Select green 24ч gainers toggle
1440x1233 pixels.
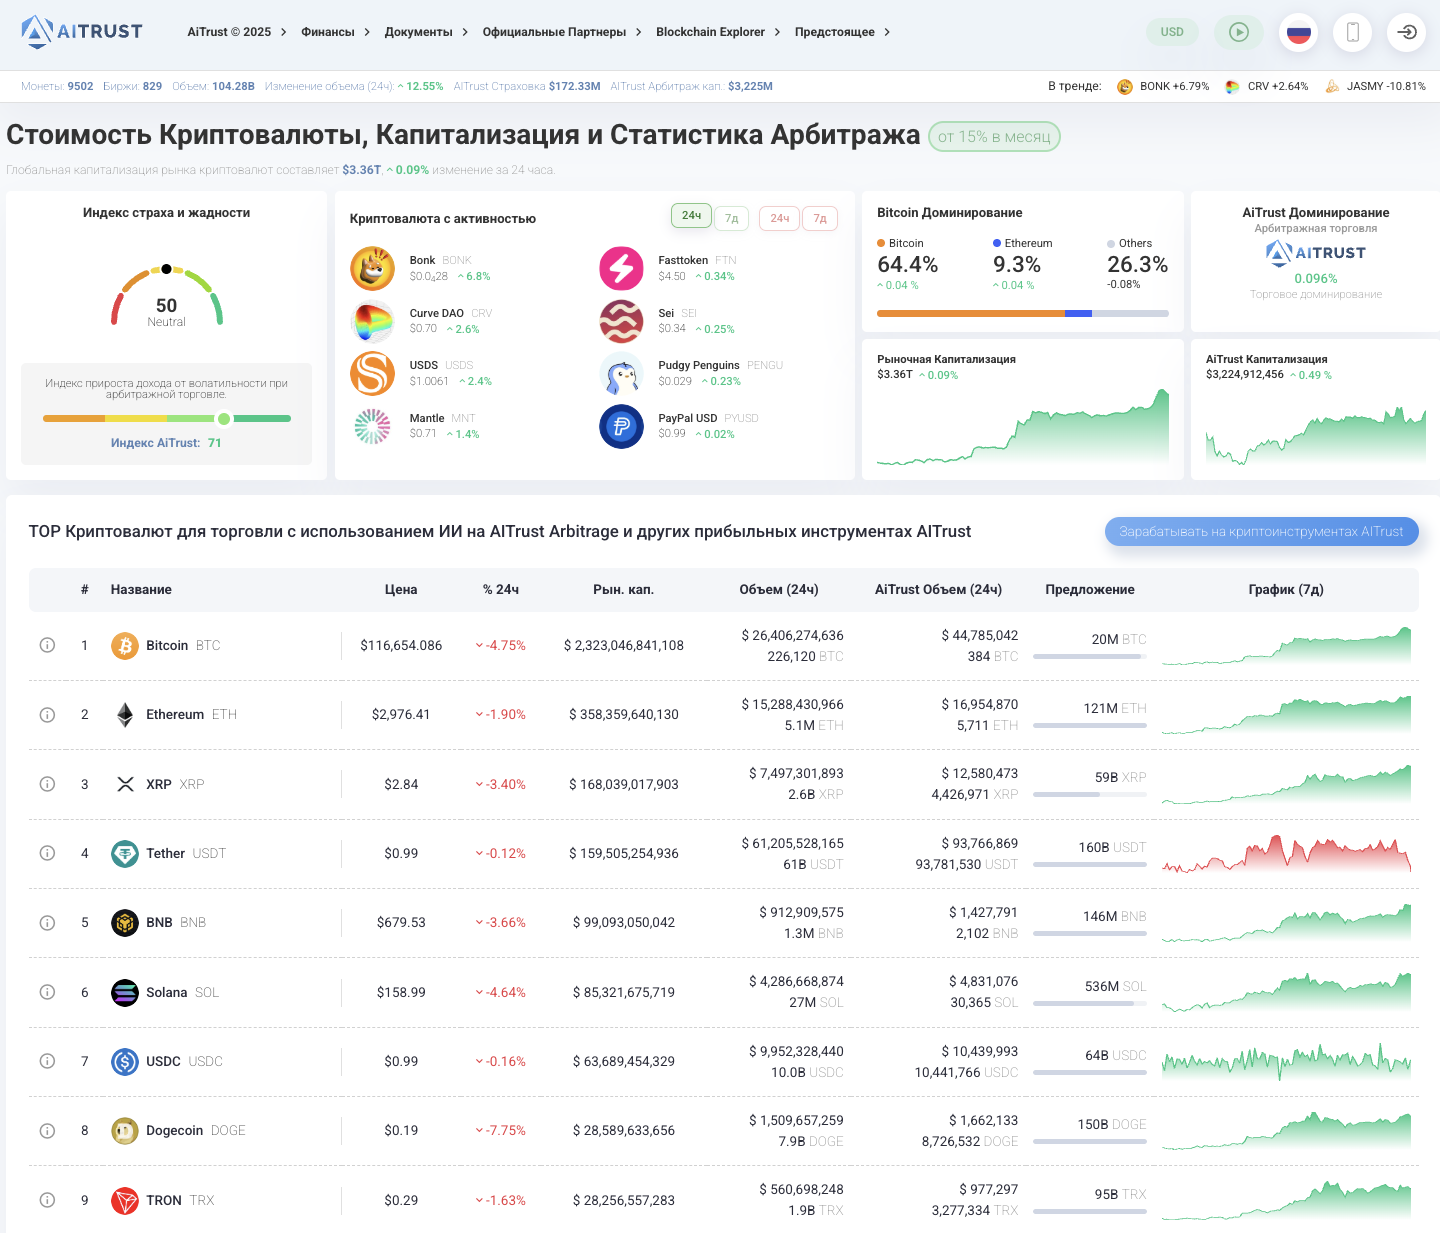click(691, 216)
